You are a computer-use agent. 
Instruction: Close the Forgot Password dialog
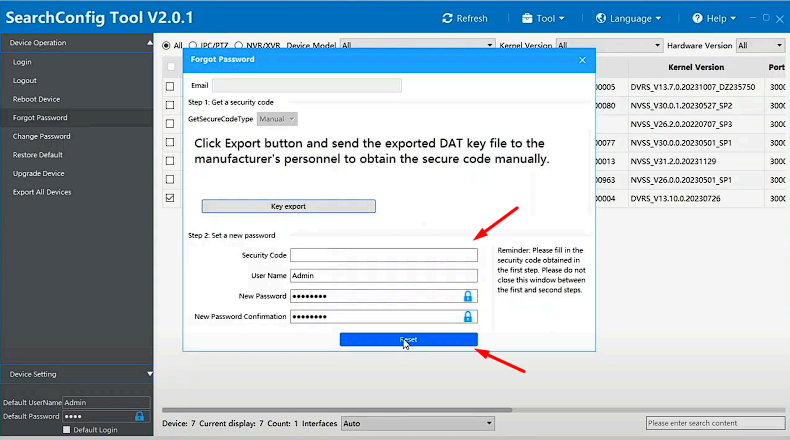[x=582, y=60]
